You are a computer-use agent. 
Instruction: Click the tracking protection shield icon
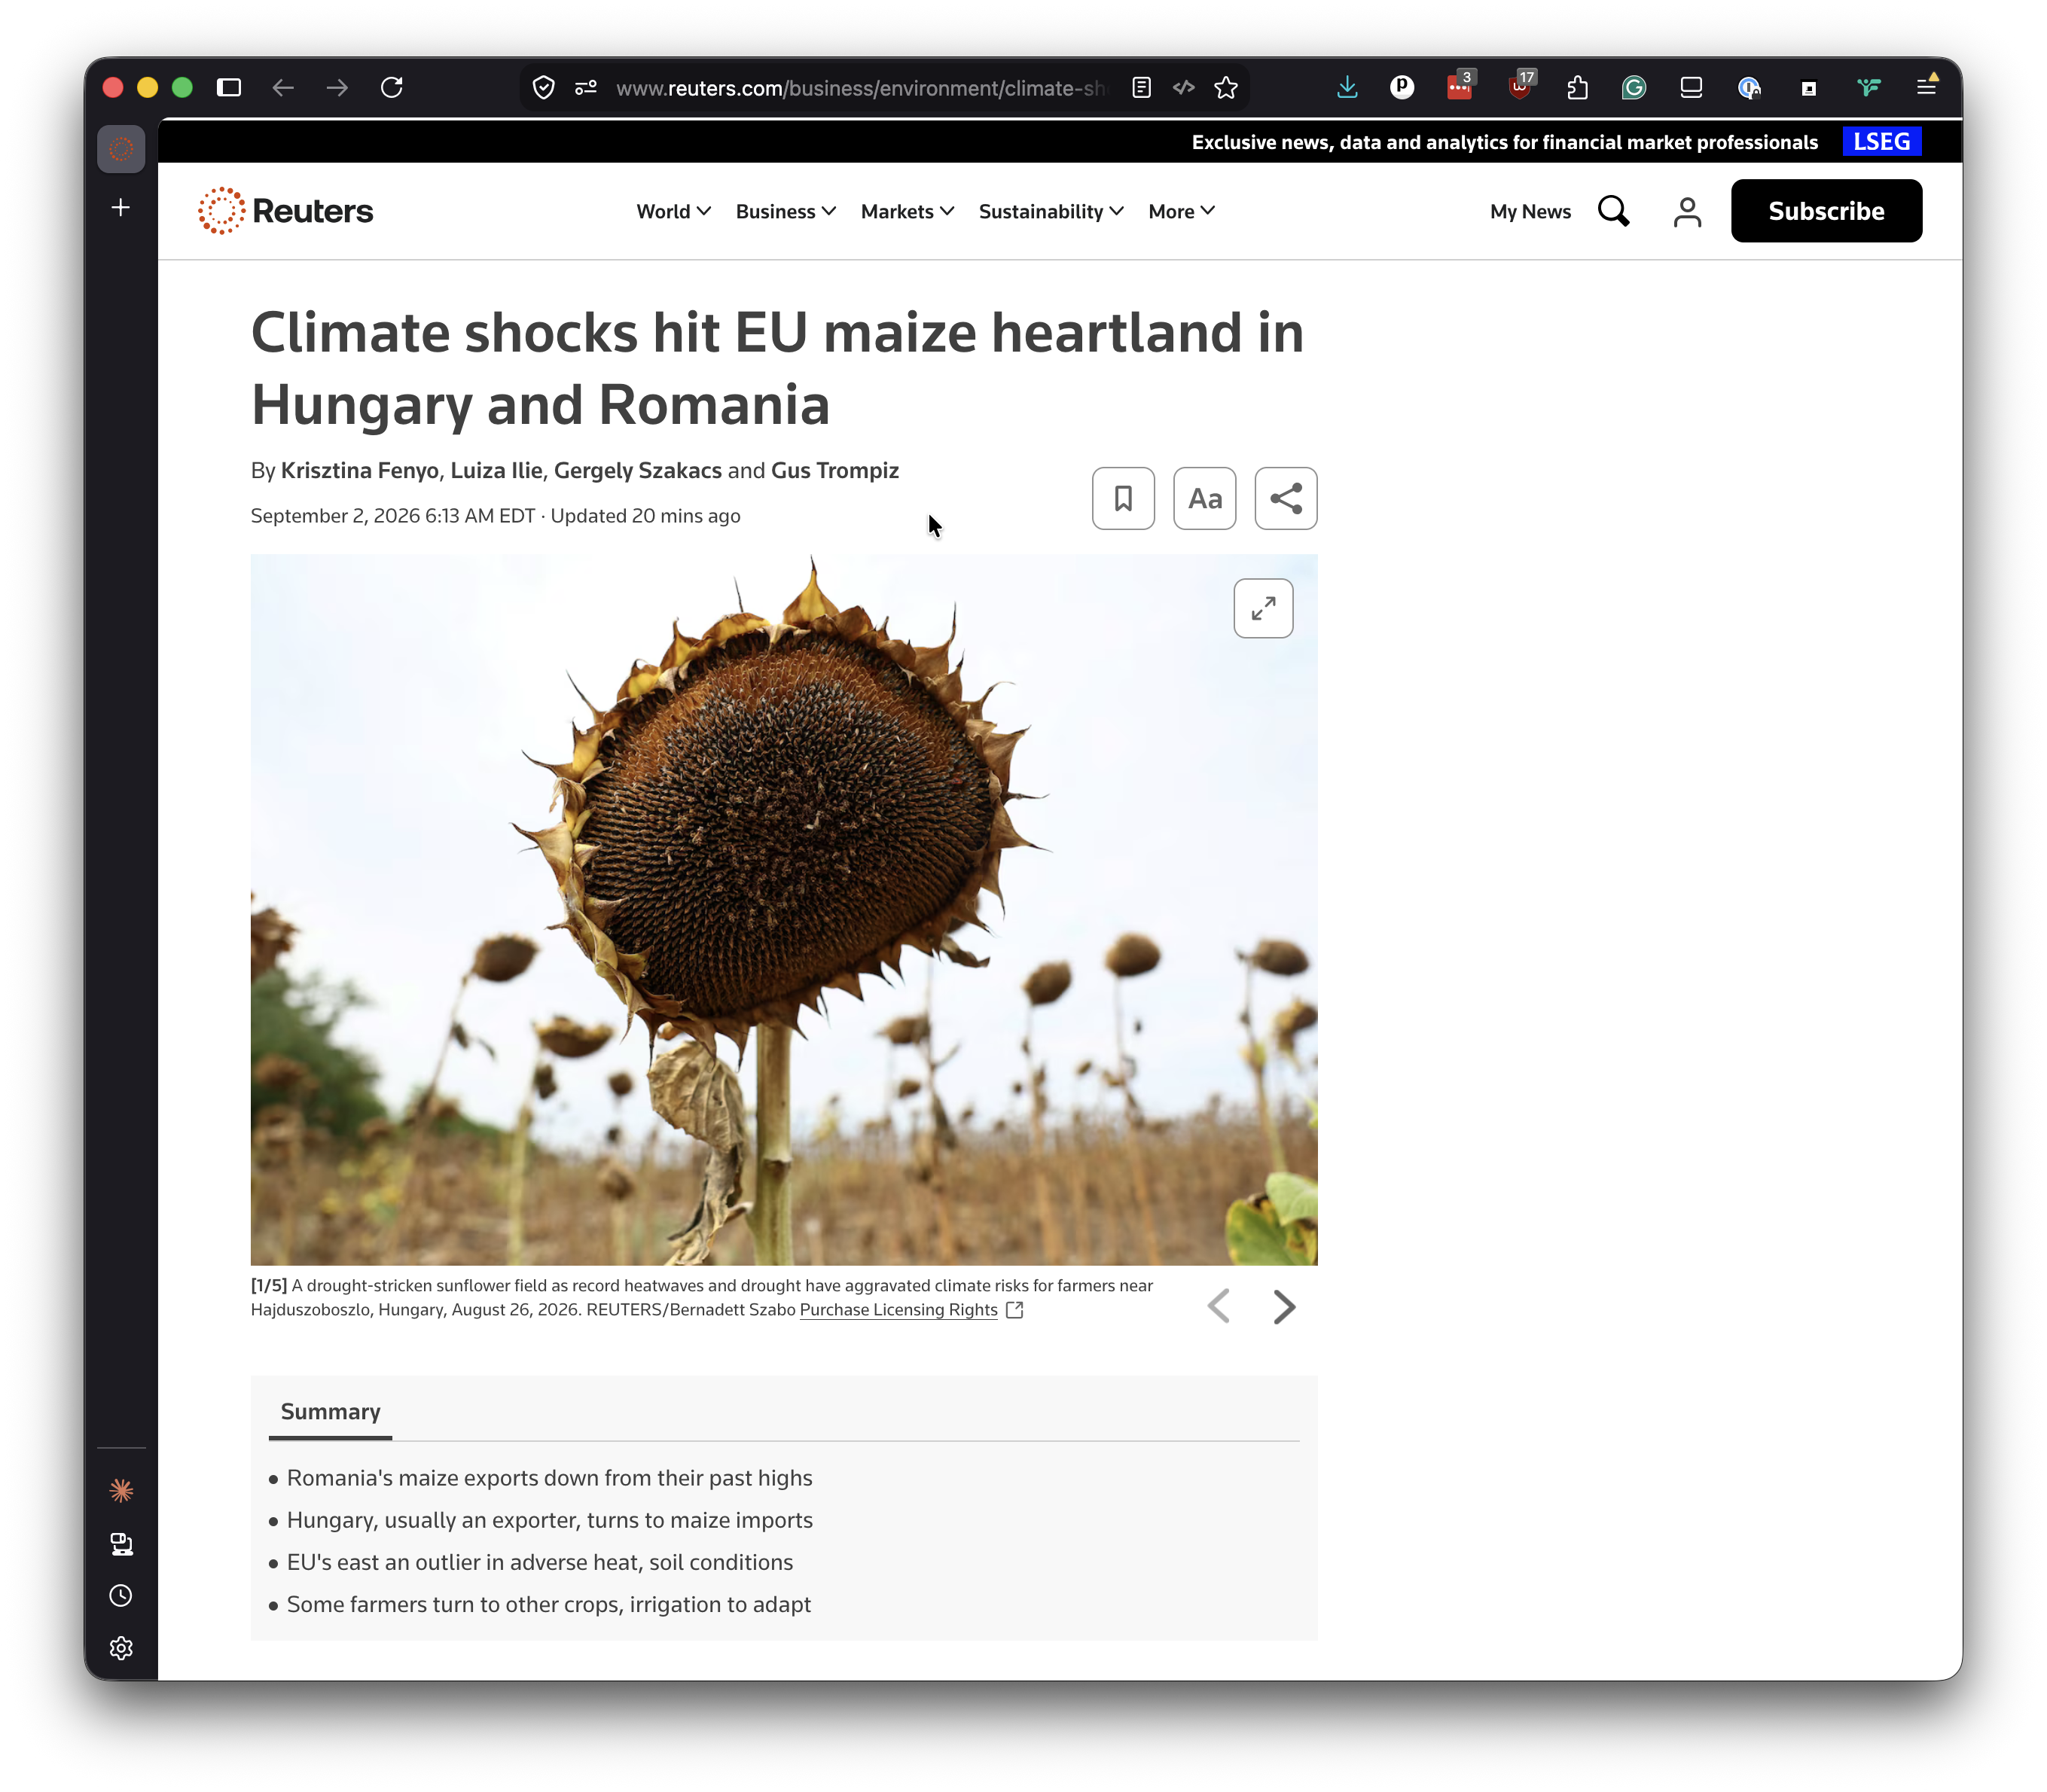point(543,88)
